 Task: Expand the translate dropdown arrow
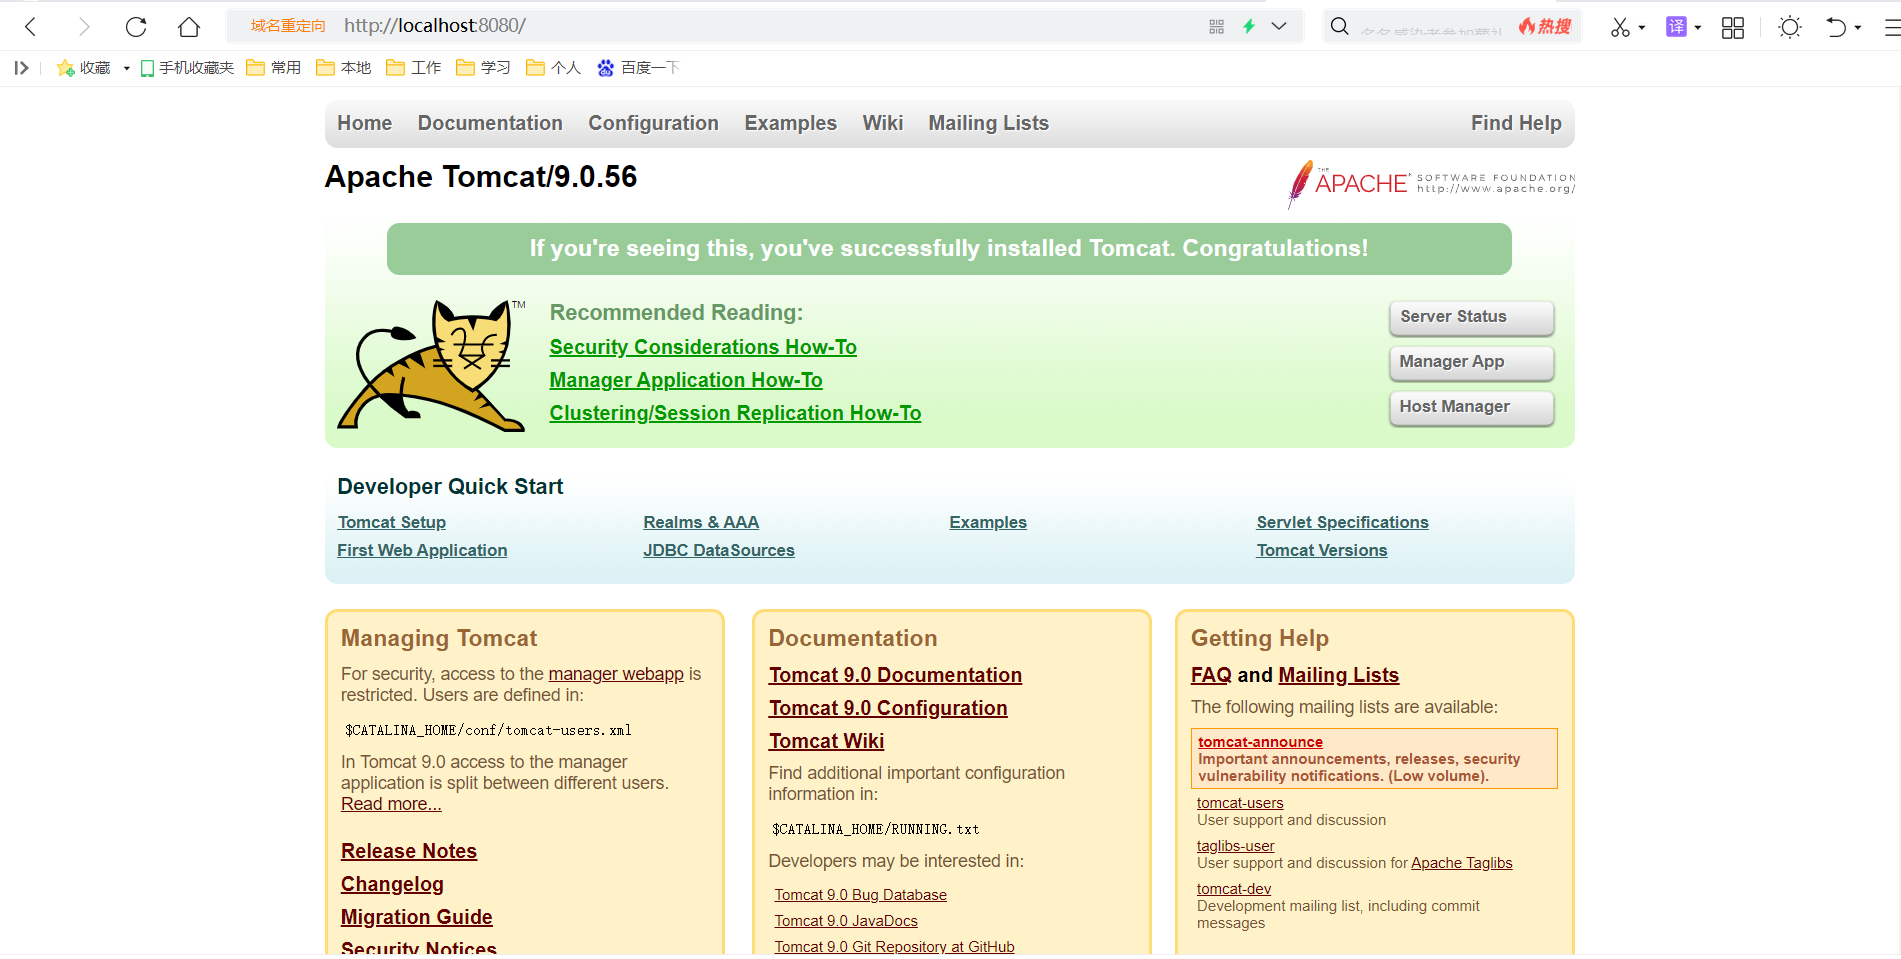(x=1698, y=28)
